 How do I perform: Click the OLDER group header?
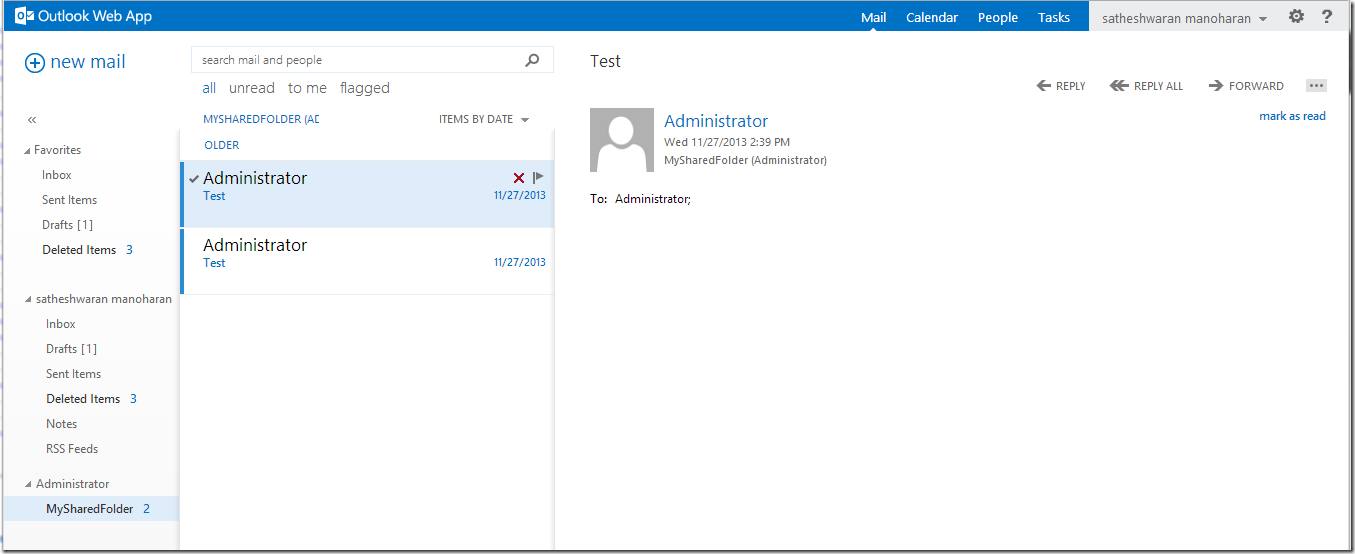click(x=222, y=145)
